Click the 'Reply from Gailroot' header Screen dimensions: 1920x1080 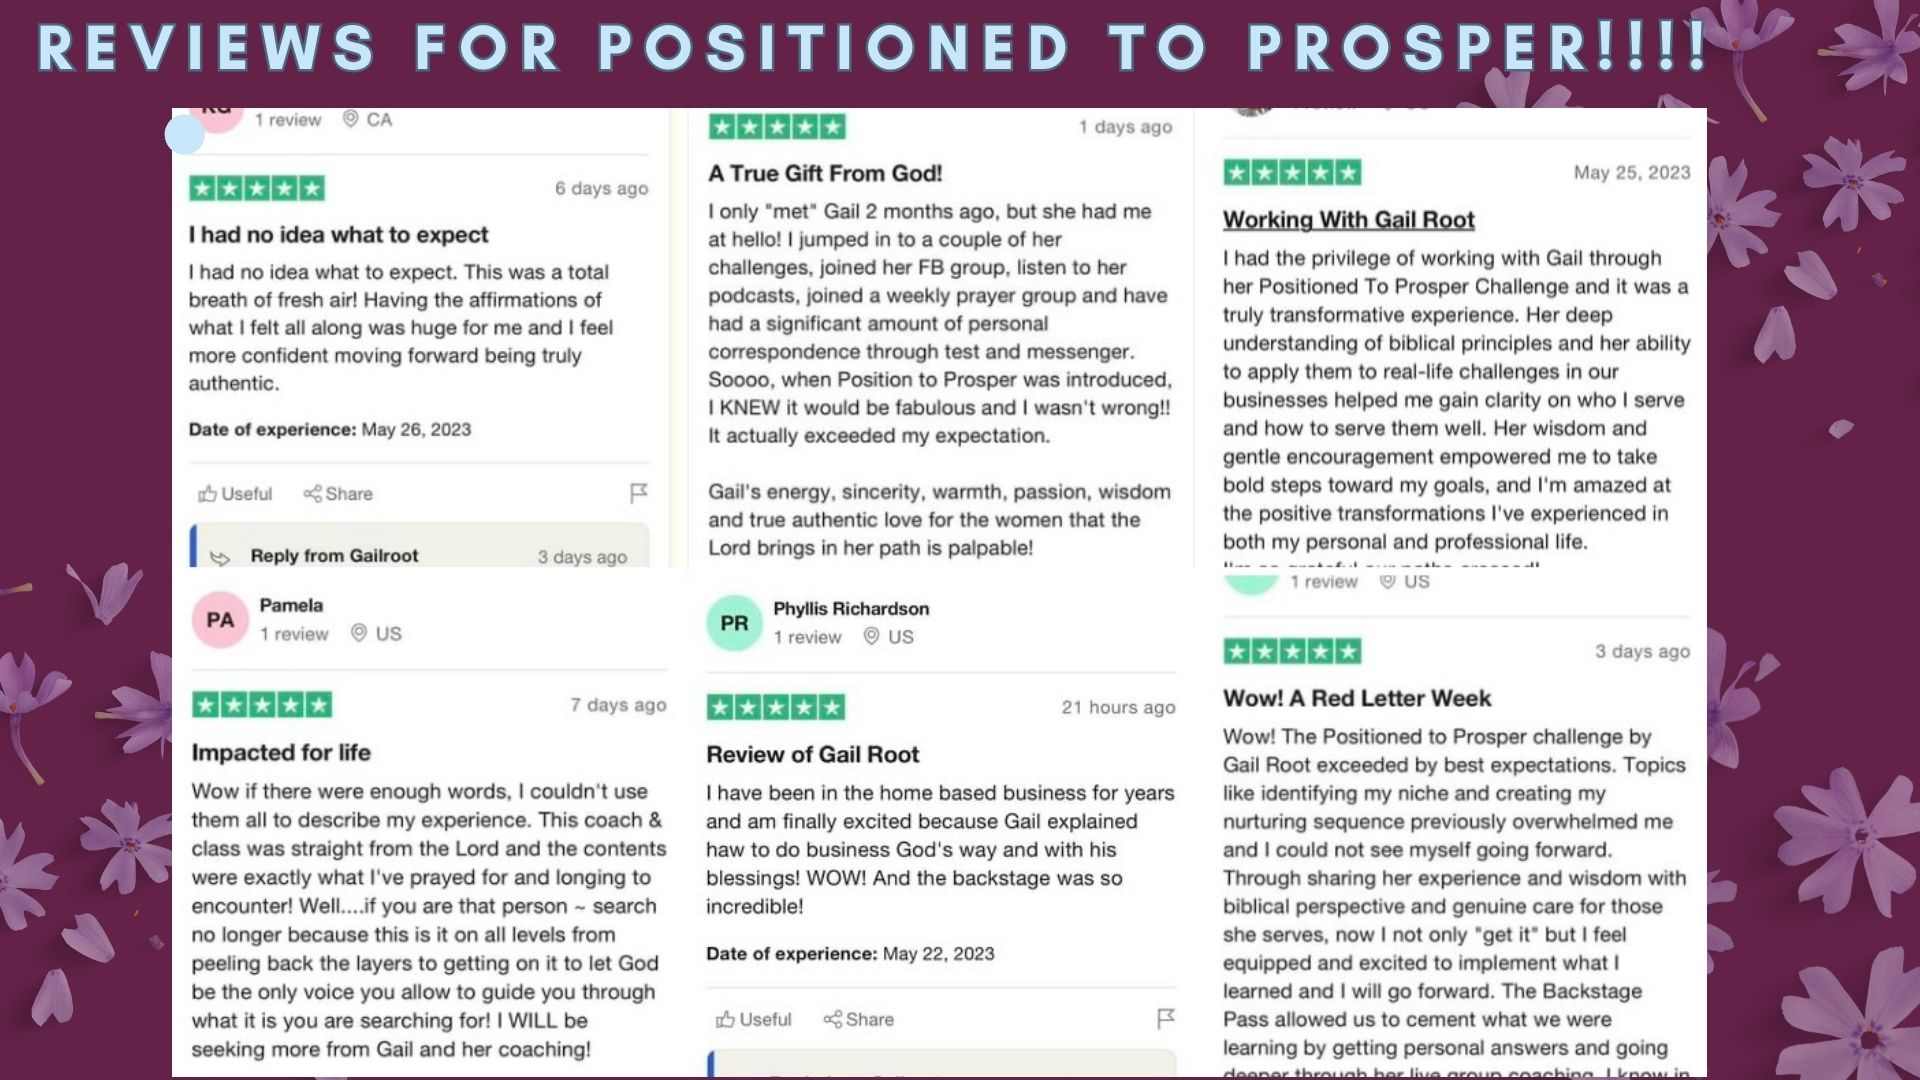[x=334, y=556]
